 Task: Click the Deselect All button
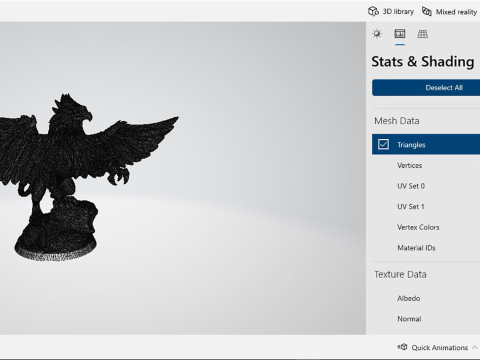click(426, 88)
